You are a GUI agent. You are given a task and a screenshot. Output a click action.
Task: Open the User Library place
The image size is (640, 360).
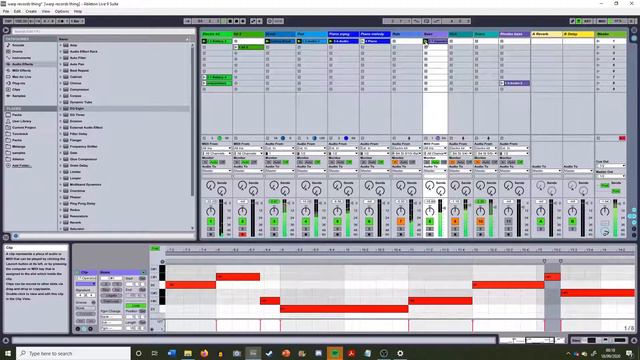point(22,121)
